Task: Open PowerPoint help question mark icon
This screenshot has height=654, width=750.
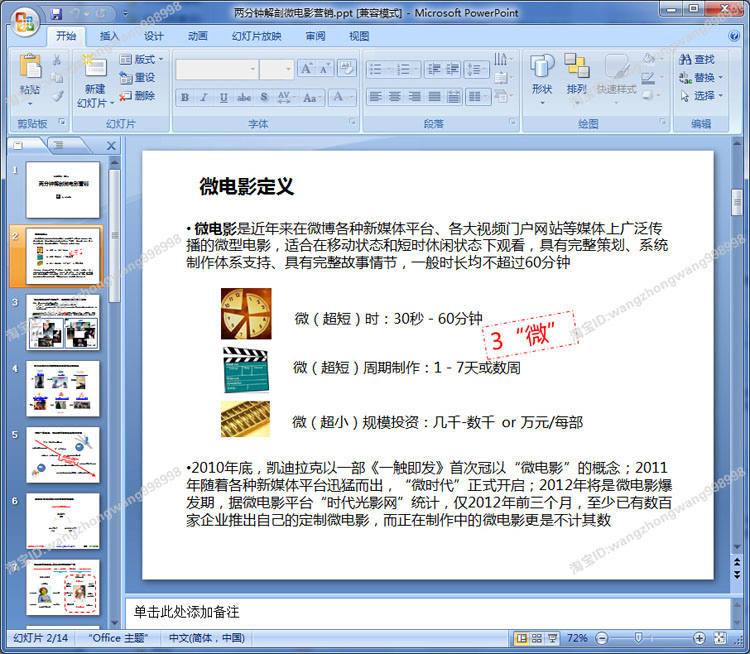Action: [734, 36]
